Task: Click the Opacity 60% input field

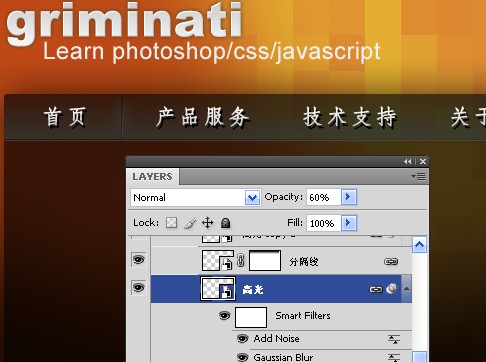Action: pyautogui.click(x=324, y=197)
